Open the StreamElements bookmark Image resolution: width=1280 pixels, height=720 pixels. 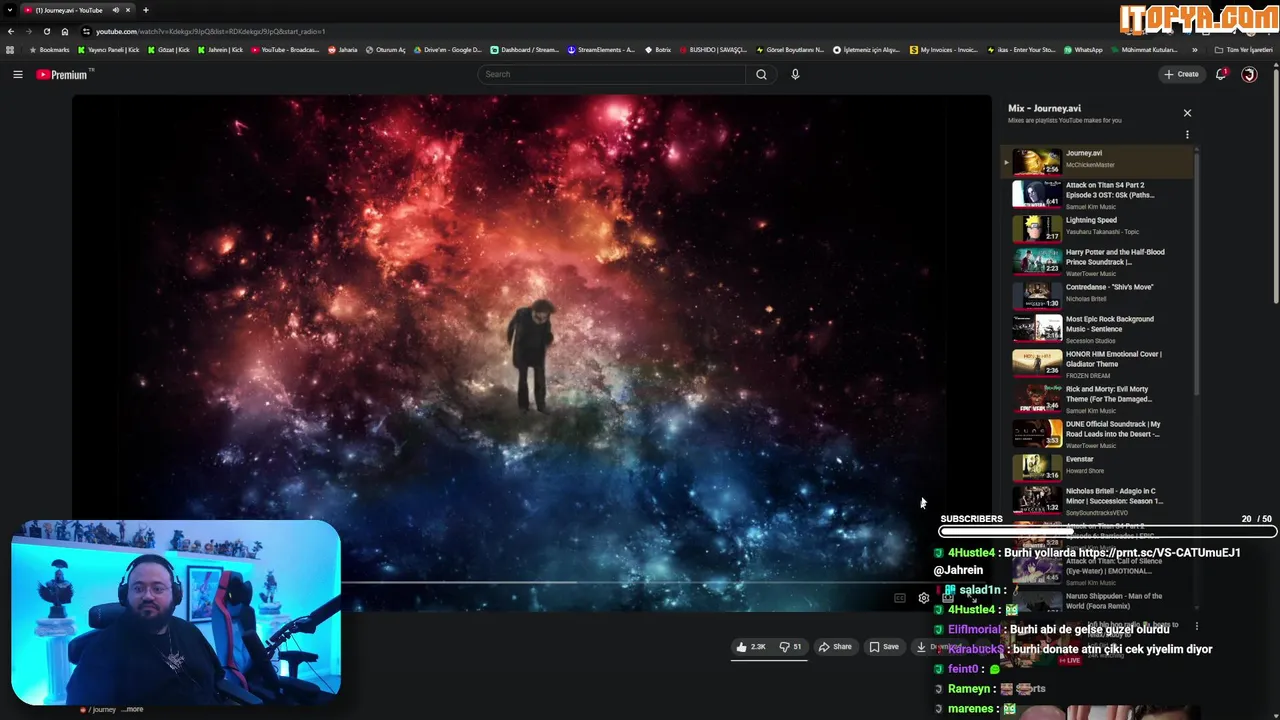click(x=601, y=50)
